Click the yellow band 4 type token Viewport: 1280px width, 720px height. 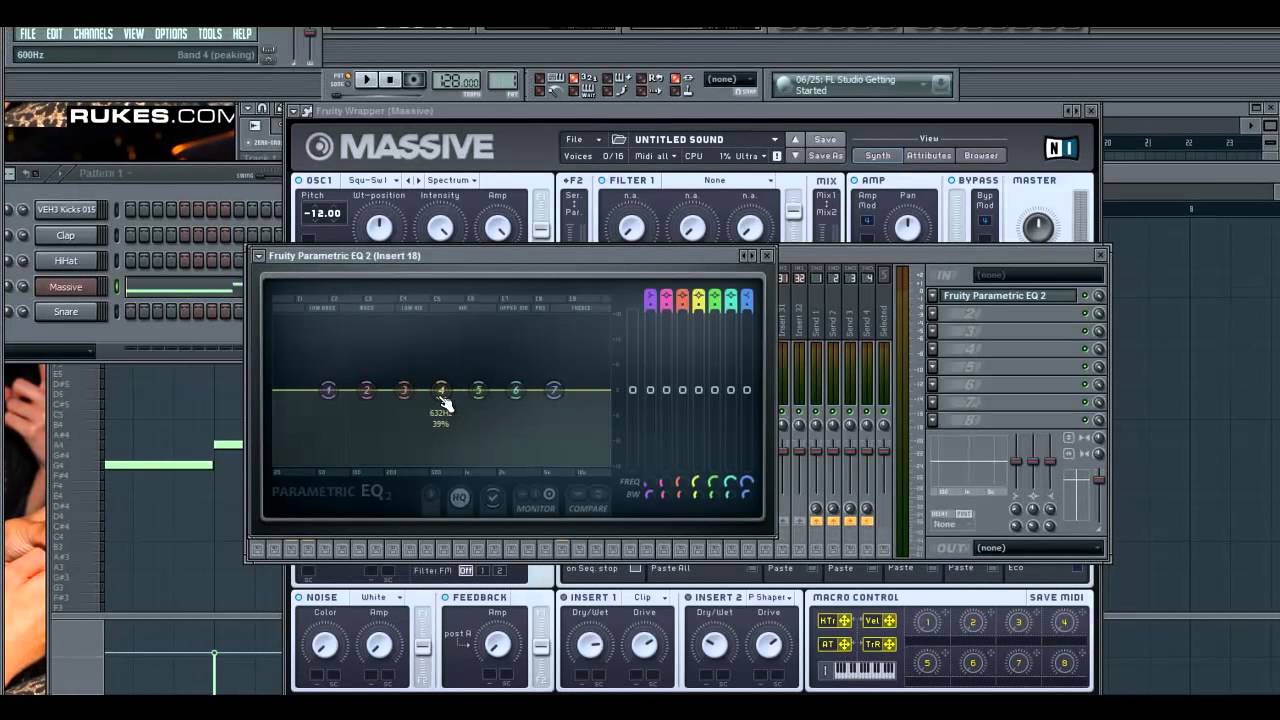coord(698,299)
